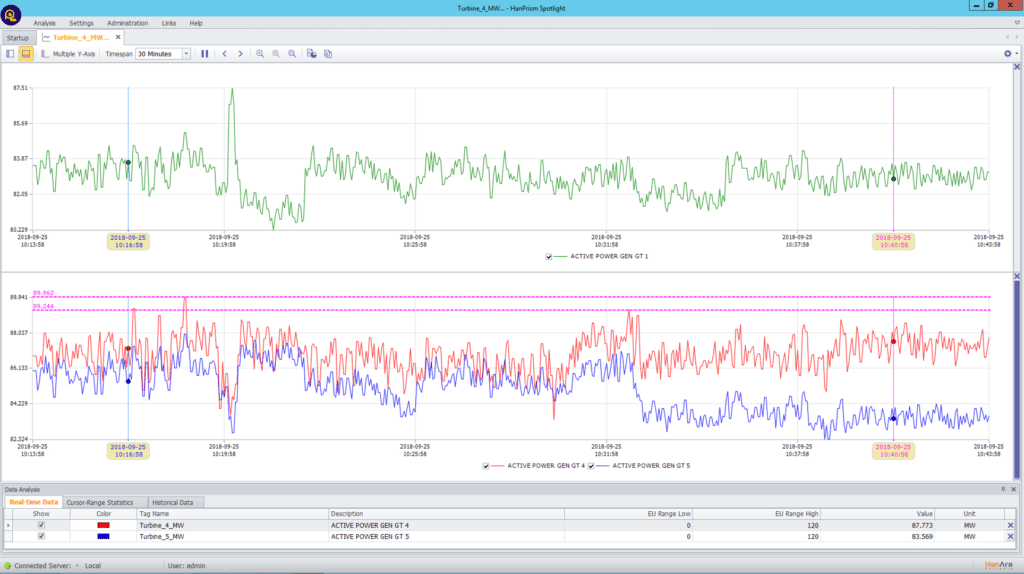Viewport: 1024px width, 574px height.
Task: Open the chart settings gear icon
Action: pos(1008,54)
